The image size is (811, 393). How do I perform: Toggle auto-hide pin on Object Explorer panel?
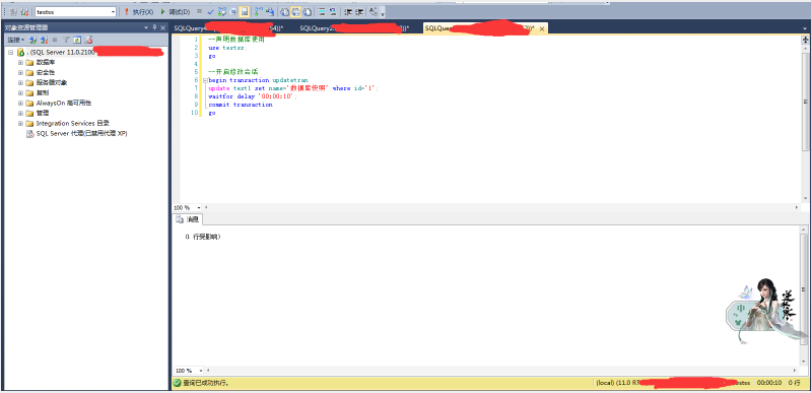pos(154,28)
